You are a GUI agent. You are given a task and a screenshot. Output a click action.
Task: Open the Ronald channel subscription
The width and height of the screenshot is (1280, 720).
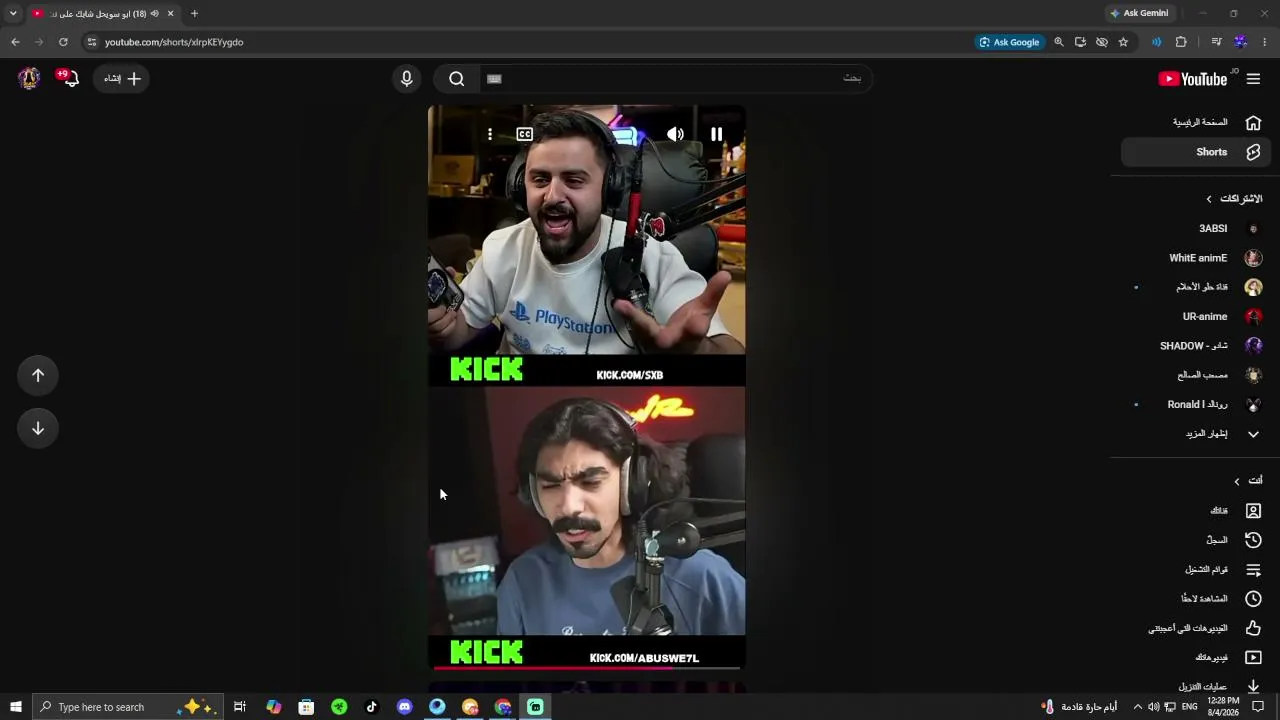[1196, 405]
